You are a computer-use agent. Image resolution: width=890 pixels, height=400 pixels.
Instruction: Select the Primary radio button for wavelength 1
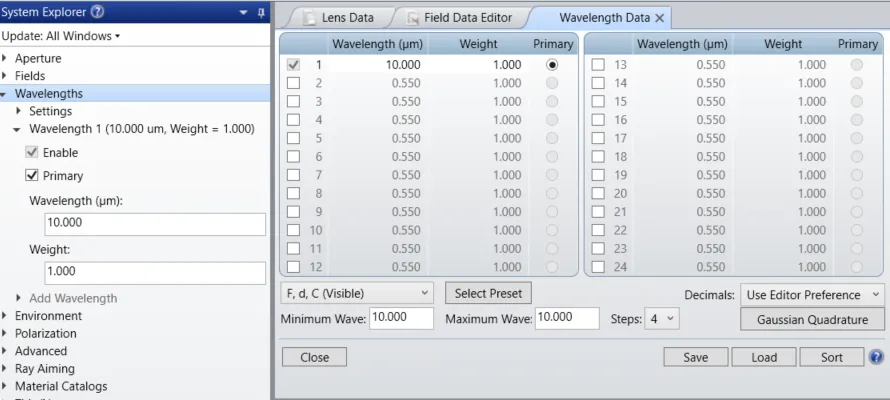552,65
